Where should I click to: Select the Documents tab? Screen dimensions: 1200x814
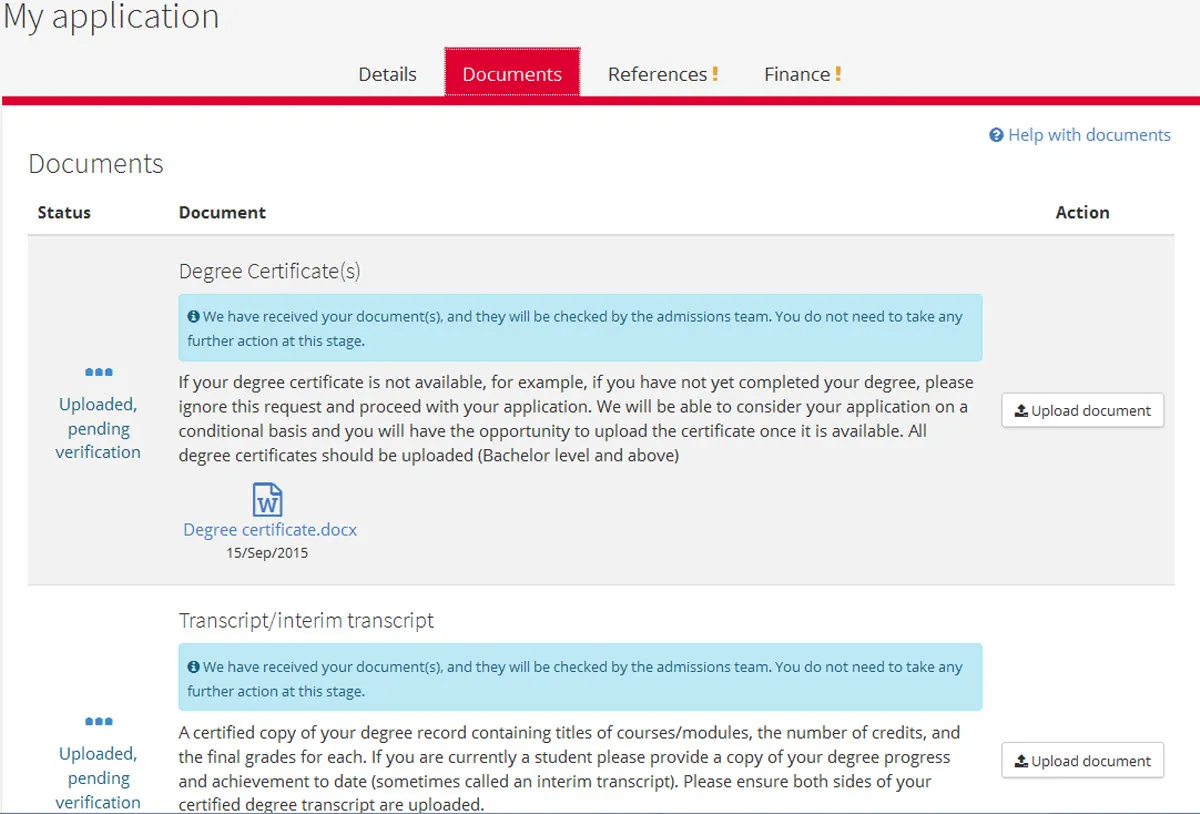[512, 74]
